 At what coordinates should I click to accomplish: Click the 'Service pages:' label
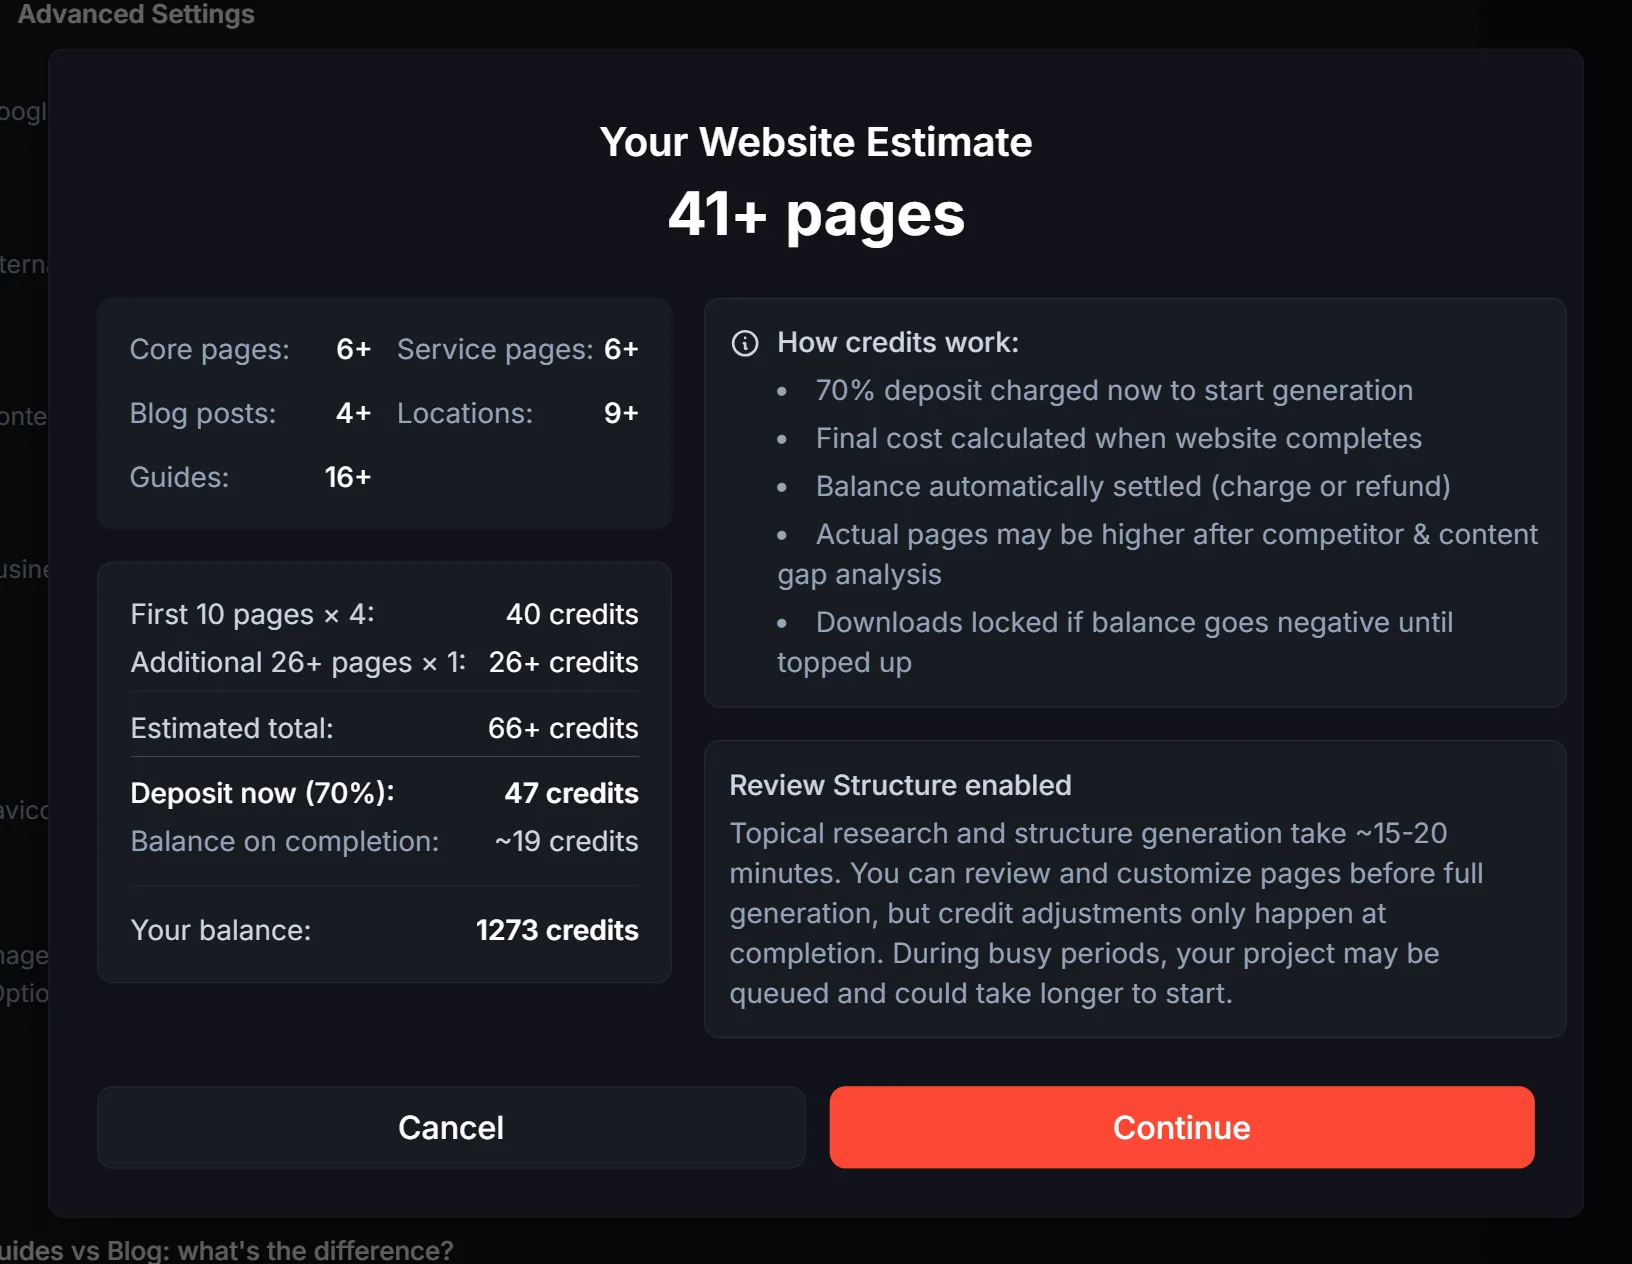tap(495, 349)
